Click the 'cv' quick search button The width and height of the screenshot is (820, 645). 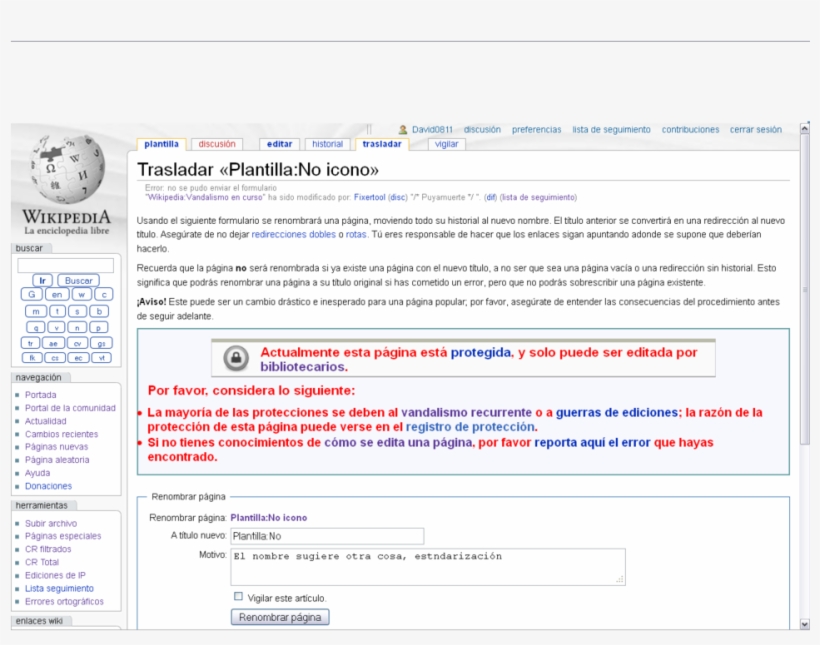coord(77,343)
